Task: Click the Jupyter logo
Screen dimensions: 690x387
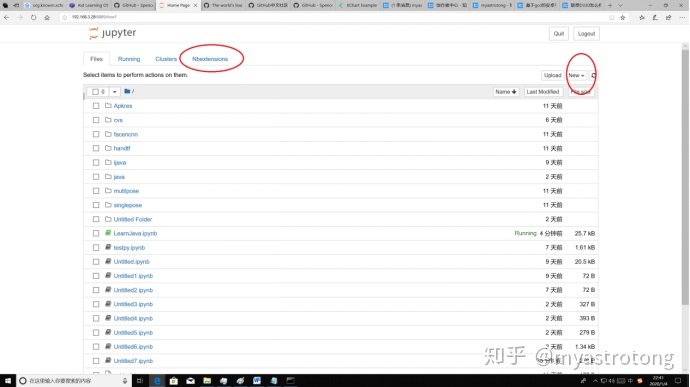Action: (113, 33)
